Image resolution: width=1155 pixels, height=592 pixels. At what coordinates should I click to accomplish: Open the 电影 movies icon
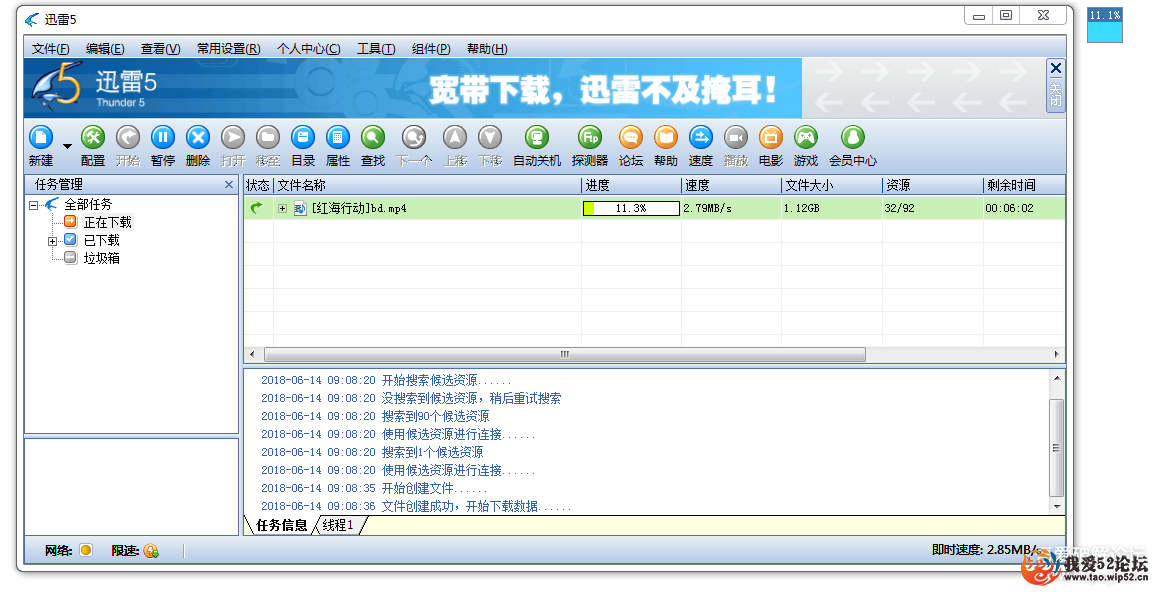tap(770, 138)
